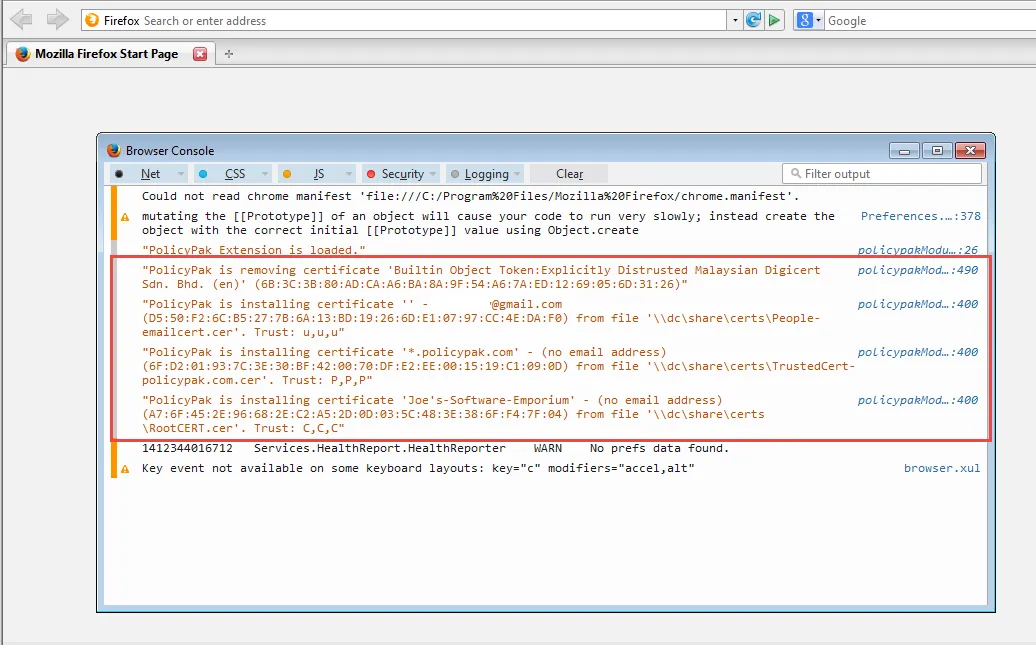Image resolution: width=1036 pixels, height=645 pixels.
Task: Select the HealthReporter 'No prefs data found' message
Action: (435, 448)
